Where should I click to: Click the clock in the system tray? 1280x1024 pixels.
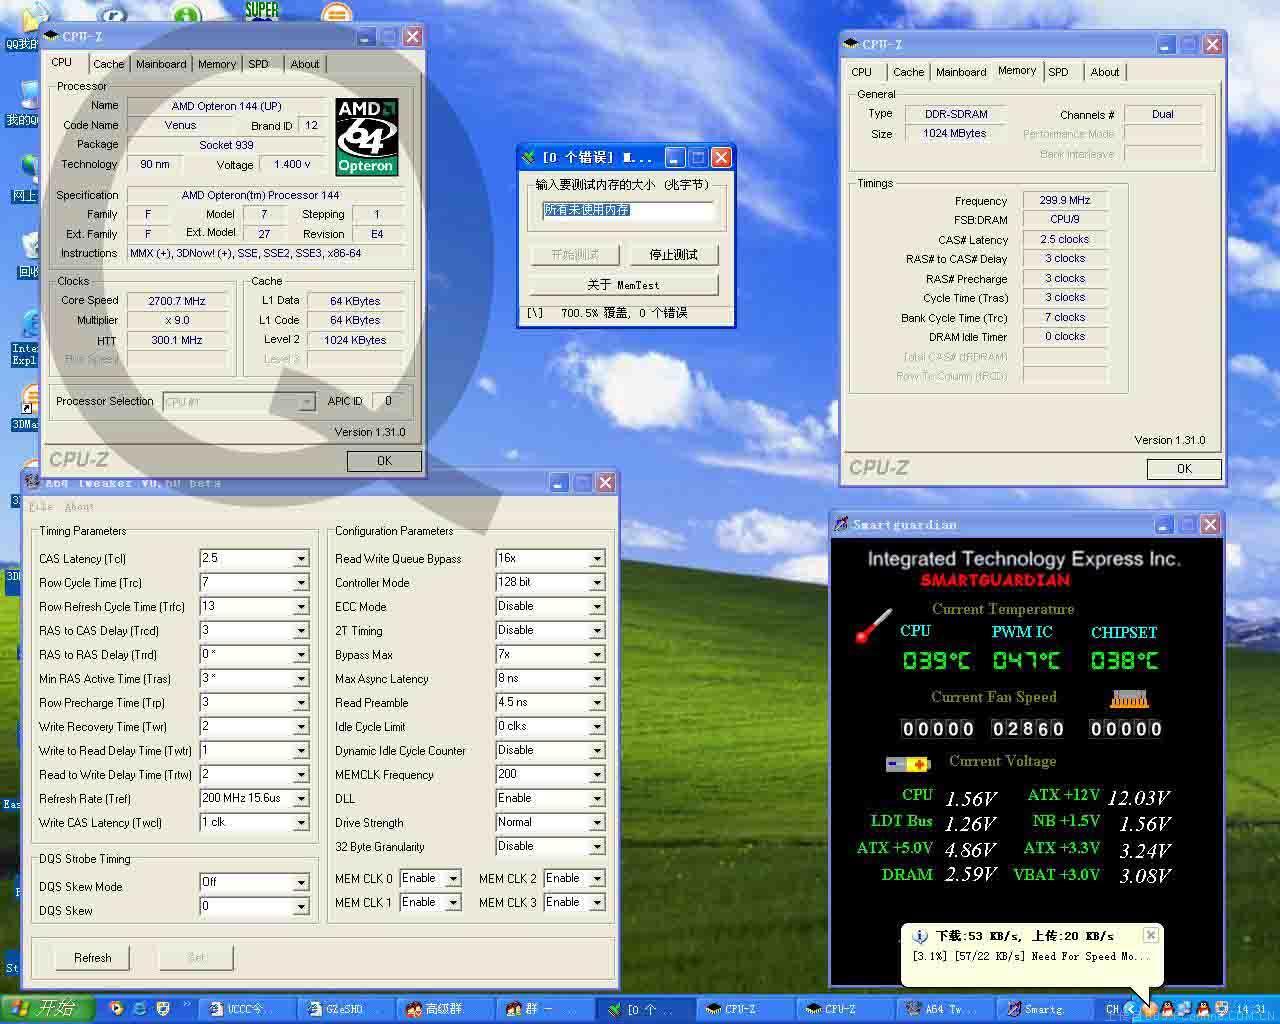[x=1250, y=1009]
